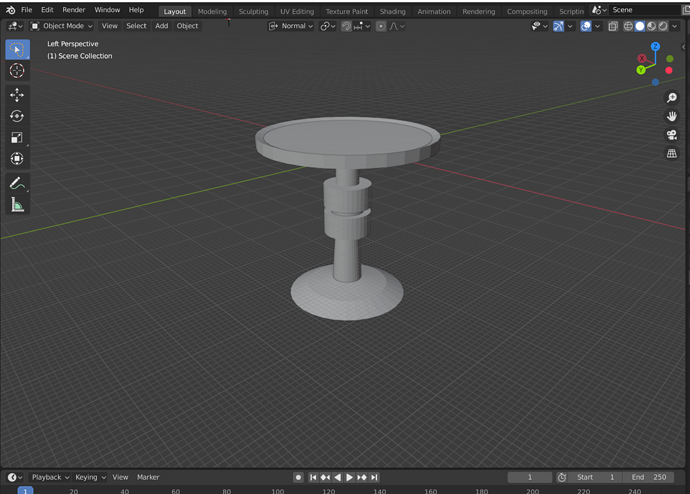Open the Object Mode dropdown
The image size is (690, 494).
click(62, 26)
